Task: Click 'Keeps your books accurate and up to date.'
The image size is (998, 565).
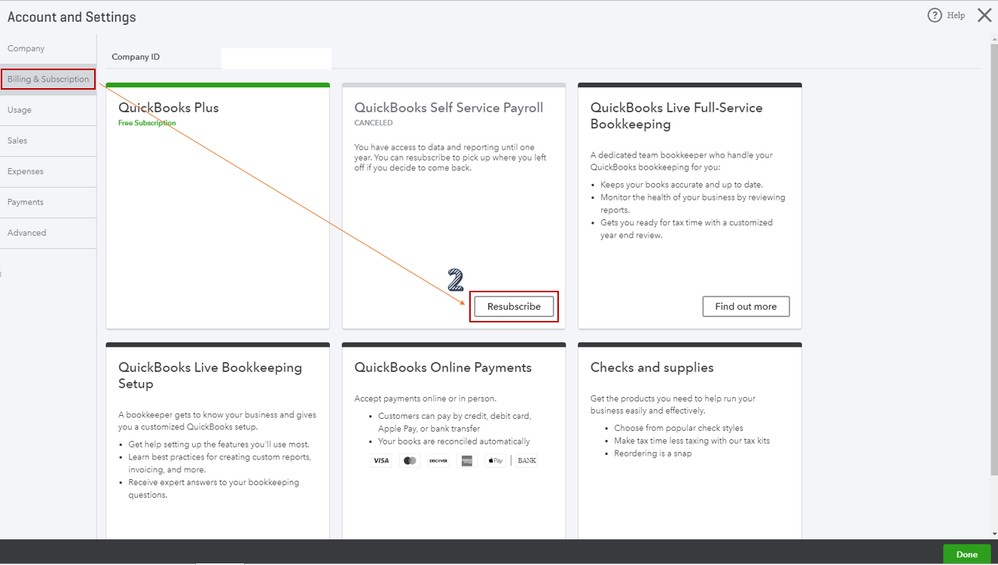Action: click(x=682, y=185)
